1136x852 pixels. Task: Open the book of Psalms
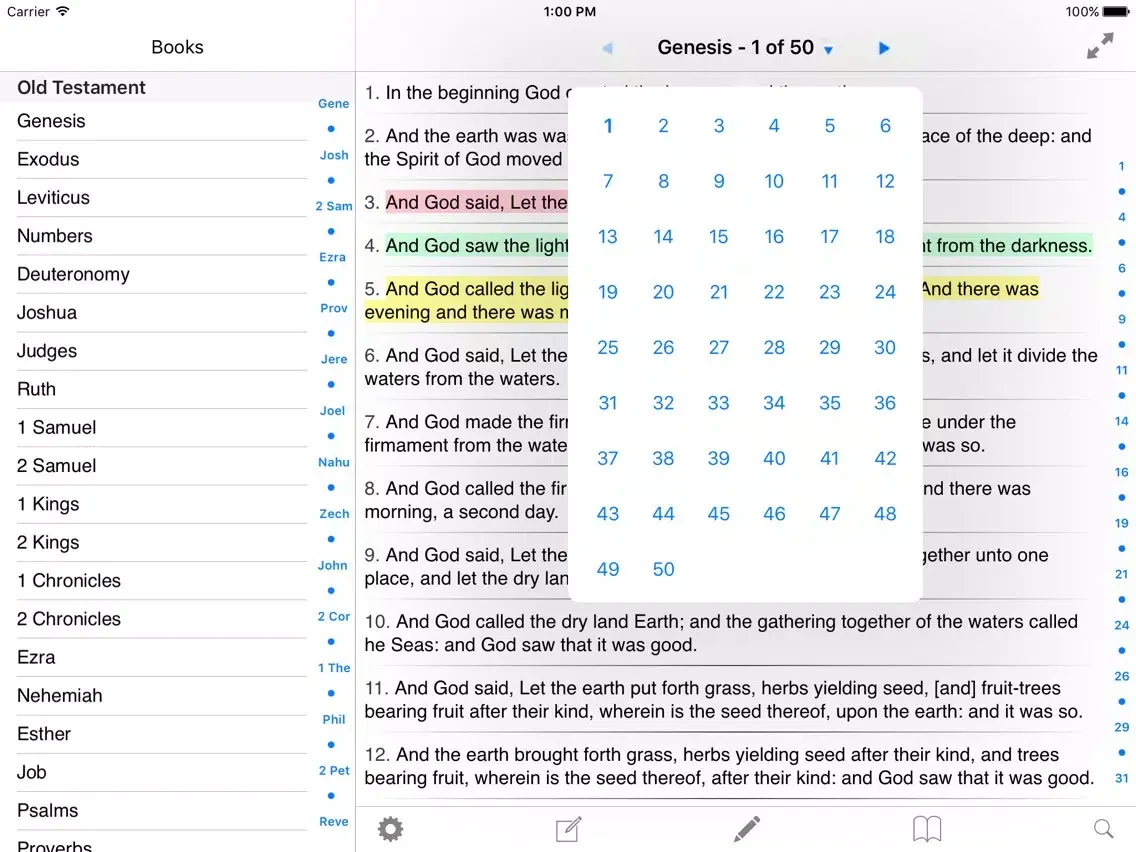click(x=162, y=811)
